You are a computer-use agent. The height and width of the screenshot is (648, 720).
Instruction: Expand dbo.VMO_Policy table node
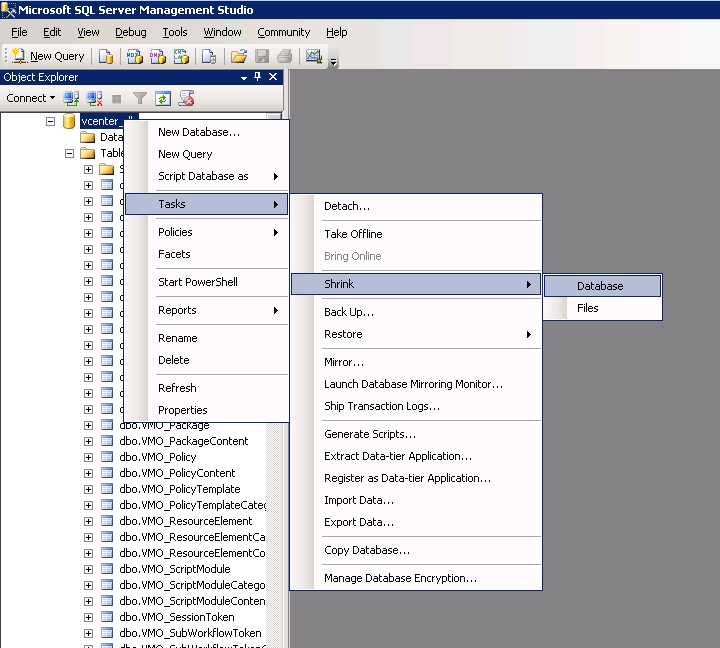(x=88, y=457)
